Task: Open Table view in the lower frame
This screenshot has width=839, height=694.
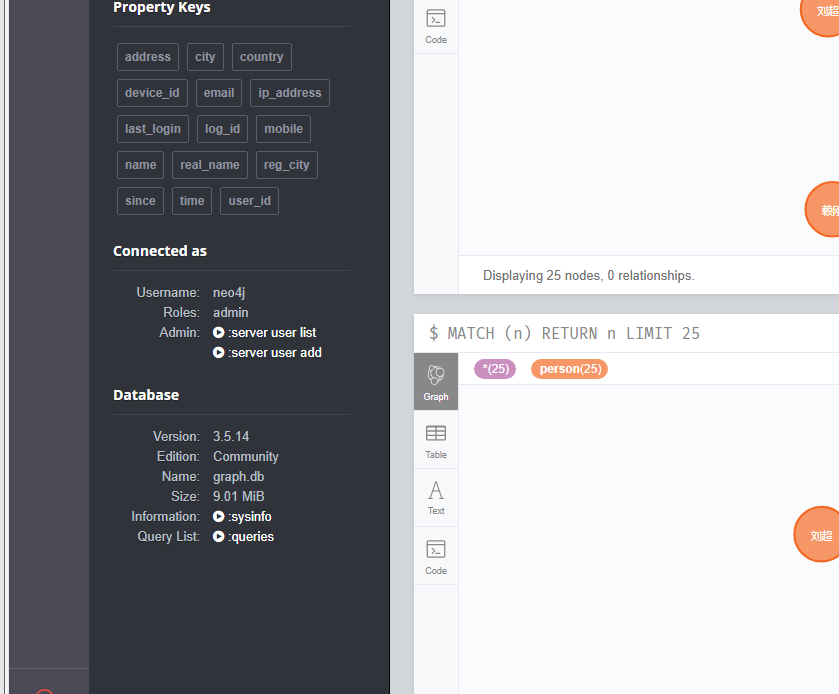Action: [436, 441]
